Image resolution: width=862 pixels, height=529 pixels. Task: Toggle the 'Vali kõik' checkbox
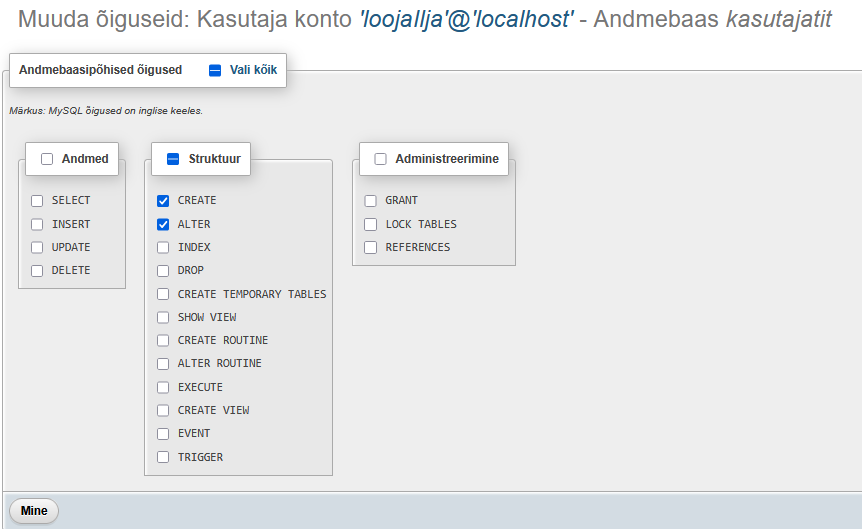pyautogui.click(x=215, y=70)
